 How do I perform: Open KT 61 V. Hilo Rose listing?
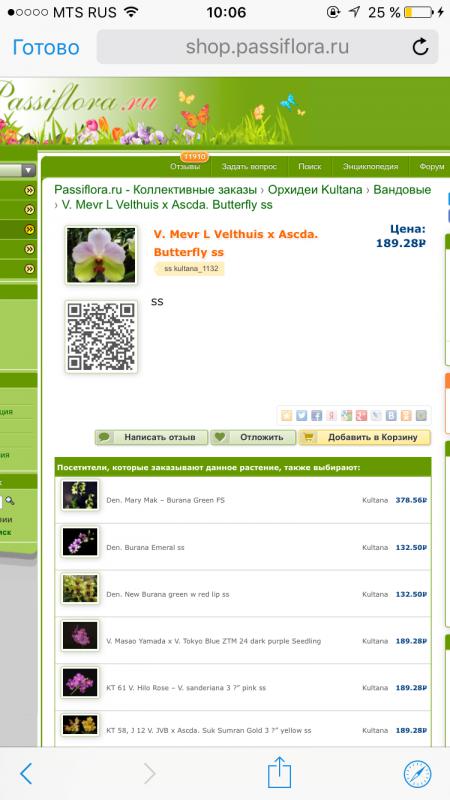[x=186, y=688]
